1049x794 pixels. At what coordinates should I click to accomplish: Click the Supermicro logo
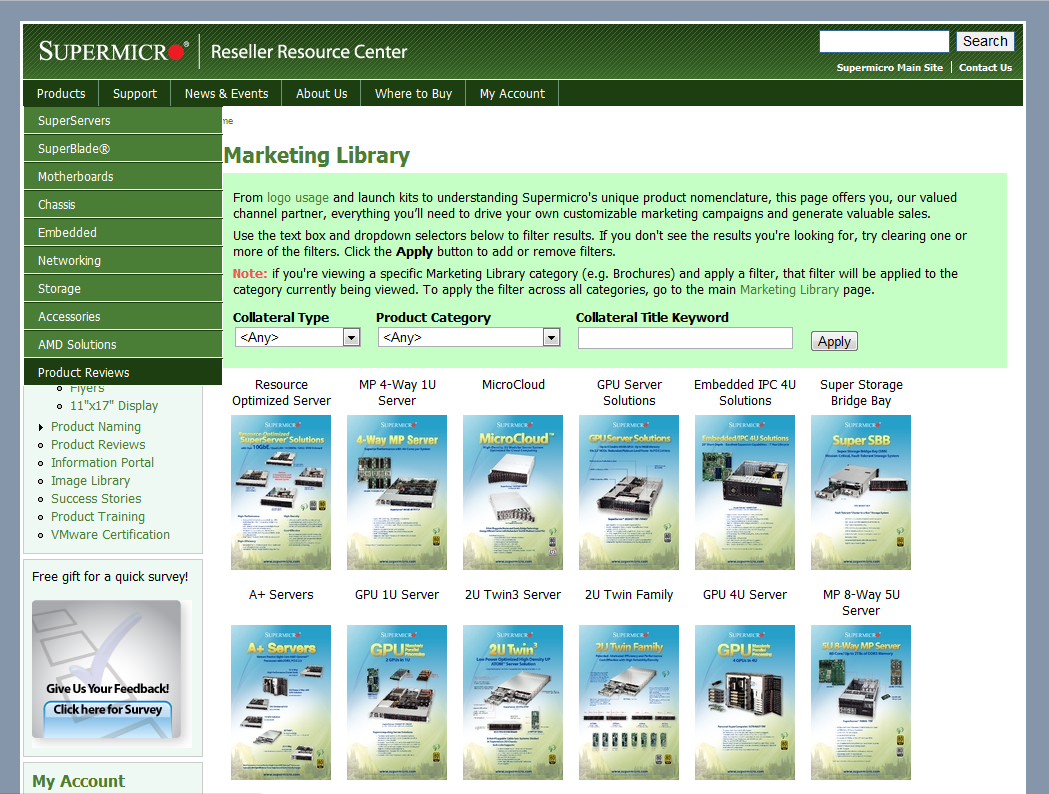[x=114, y=51]
